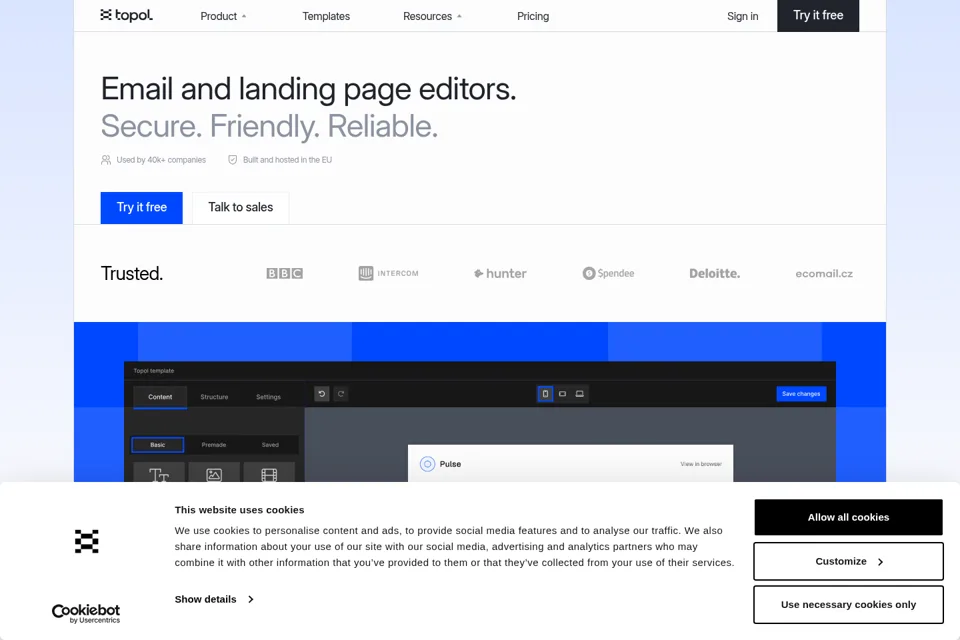The height and width of the screenshot is (640, 960).
Task: Click the undo icon in the editor toolbar
Action: (x=321, y=394)
